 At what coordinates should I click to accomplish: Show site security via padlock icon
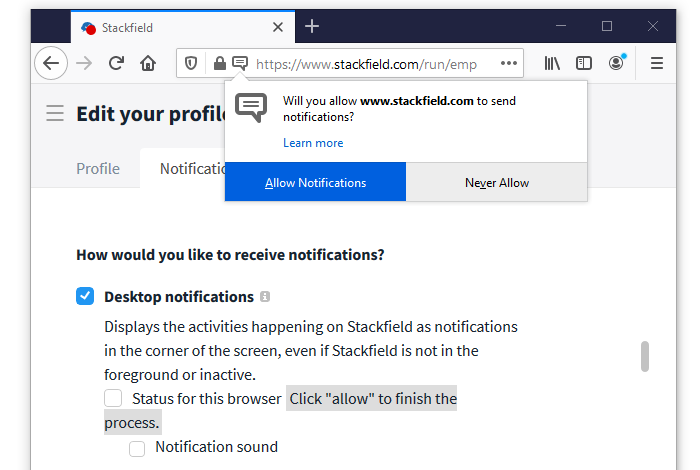point(219,63)
